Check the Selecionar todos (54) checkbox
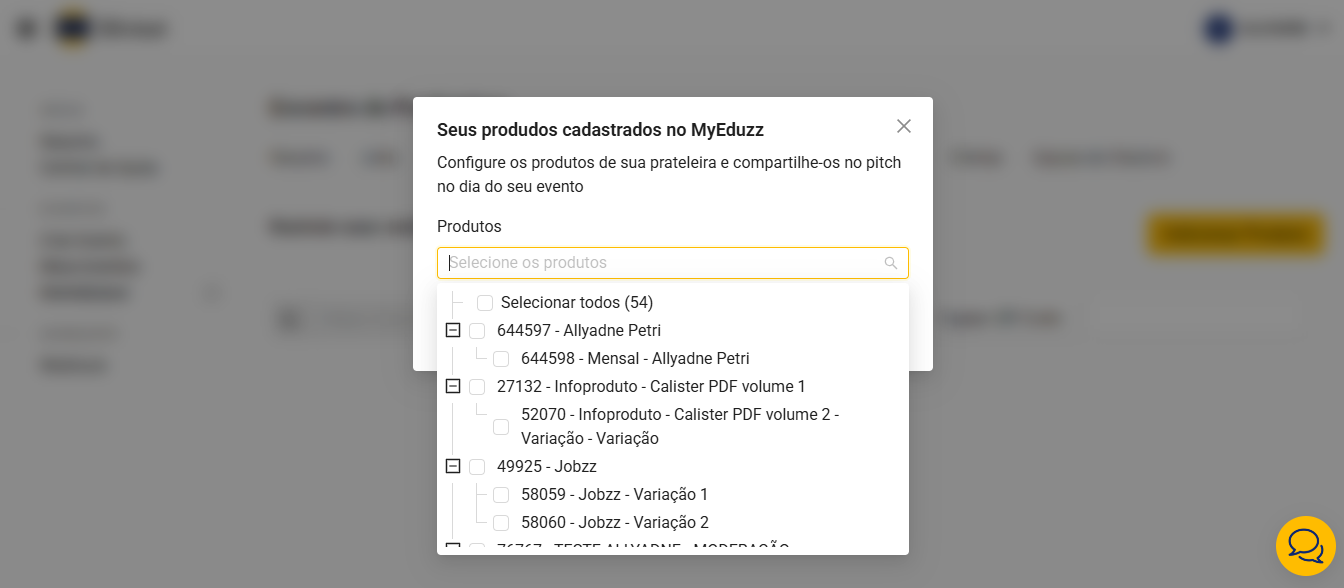The width and height of the screenshot is (1344, 588). [485, 303]
